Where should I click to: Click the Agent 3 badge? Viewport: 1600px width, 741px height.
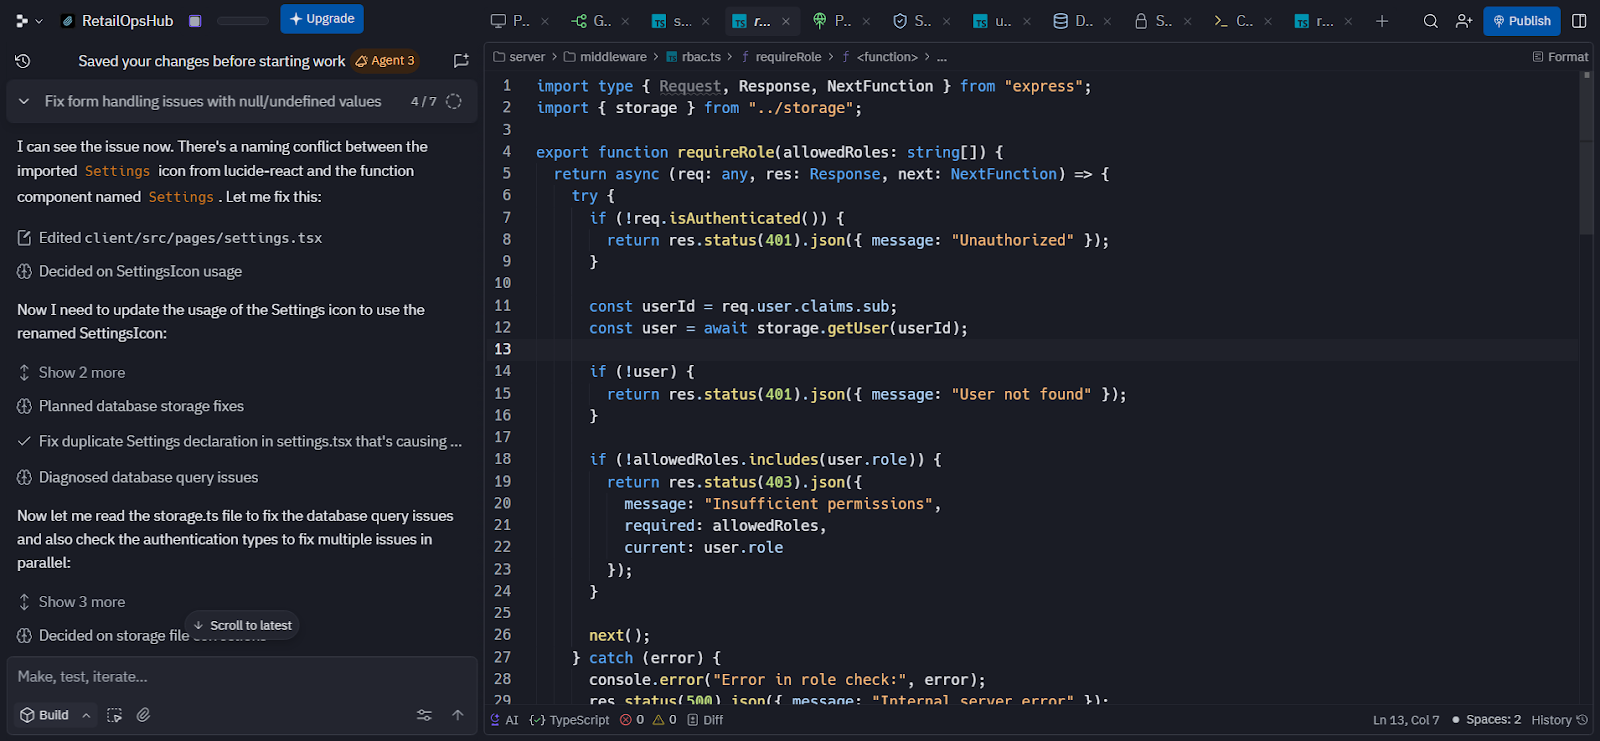point(385,61)
